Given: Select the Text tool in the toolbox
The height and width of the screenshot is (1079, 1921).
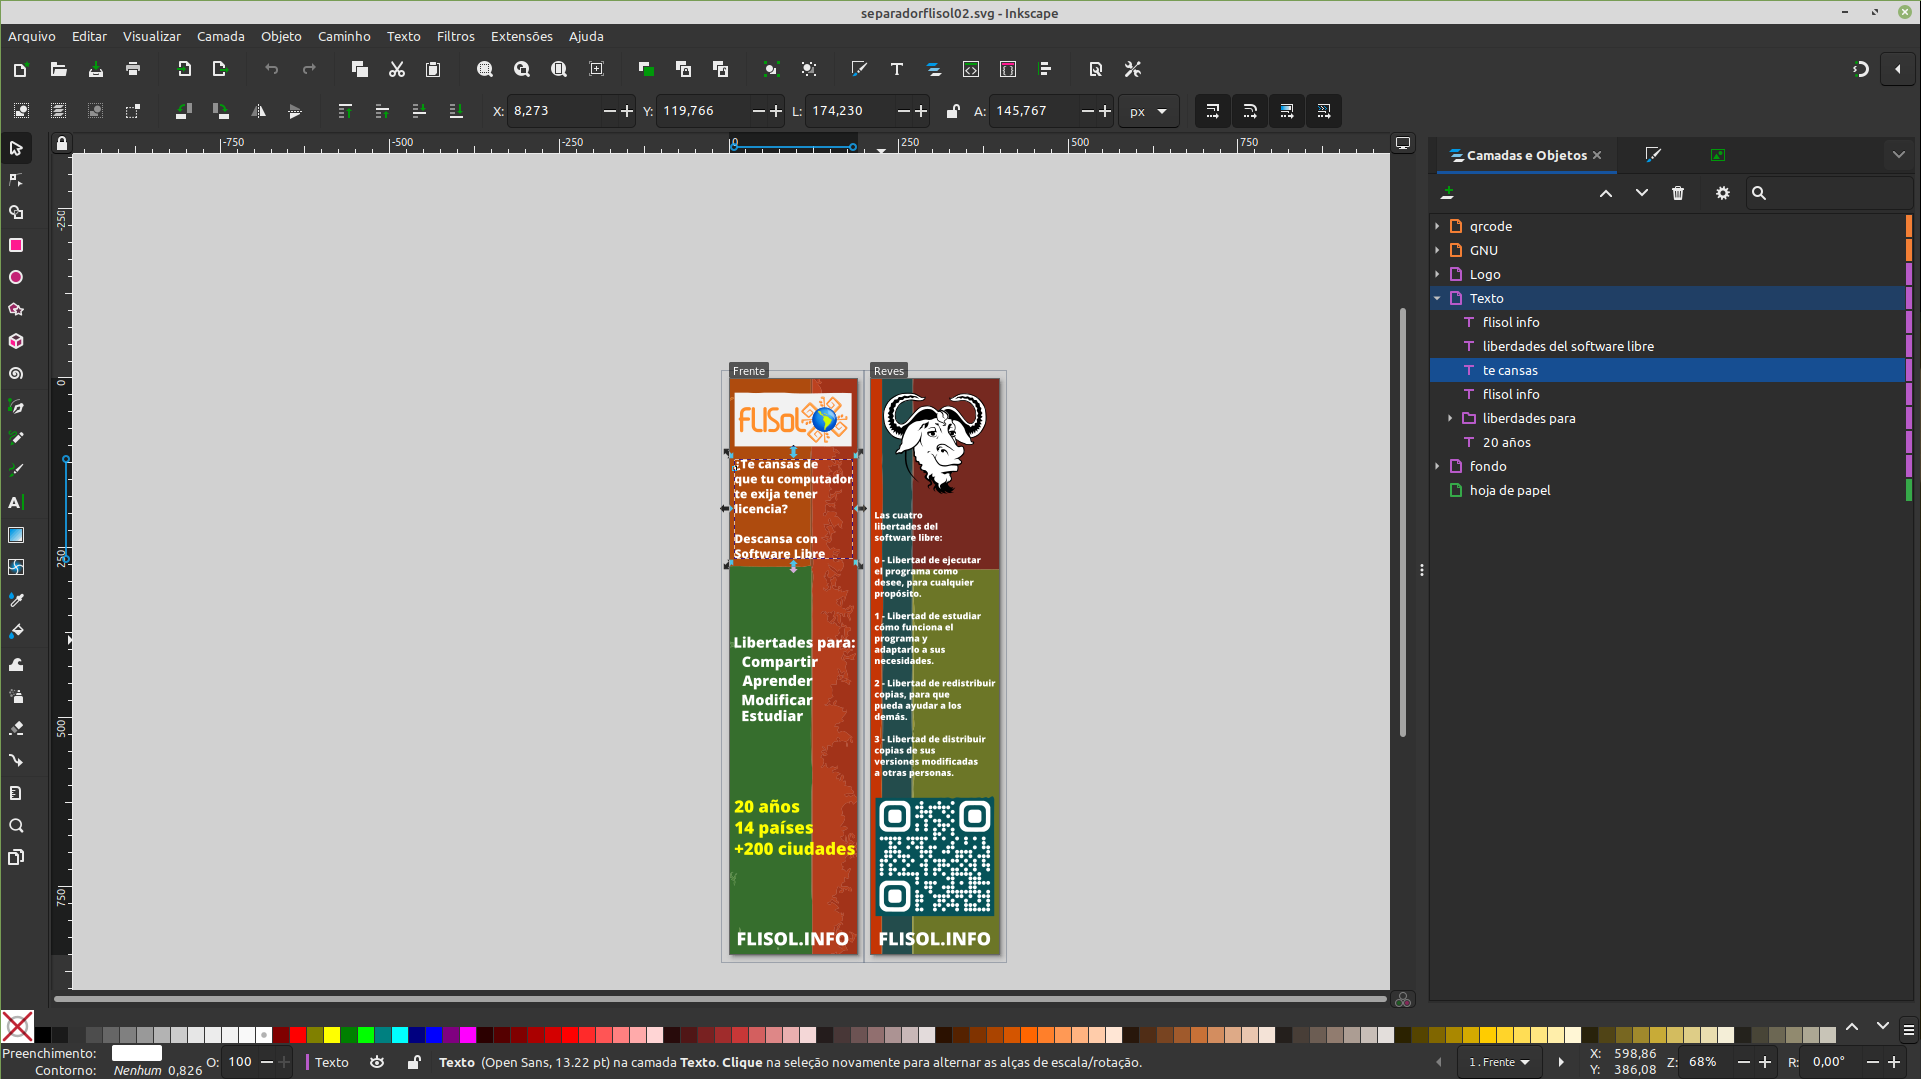Looking at the screenshot, I should (x=16, y=503).
